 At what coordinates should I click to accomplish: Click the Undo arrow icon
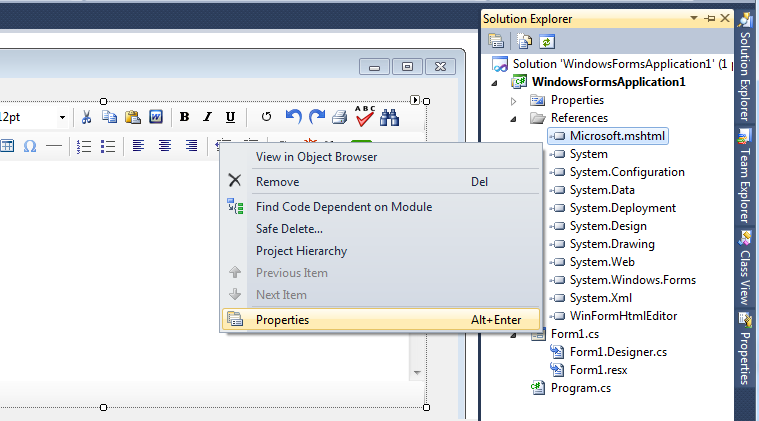[x=293, y=117]
